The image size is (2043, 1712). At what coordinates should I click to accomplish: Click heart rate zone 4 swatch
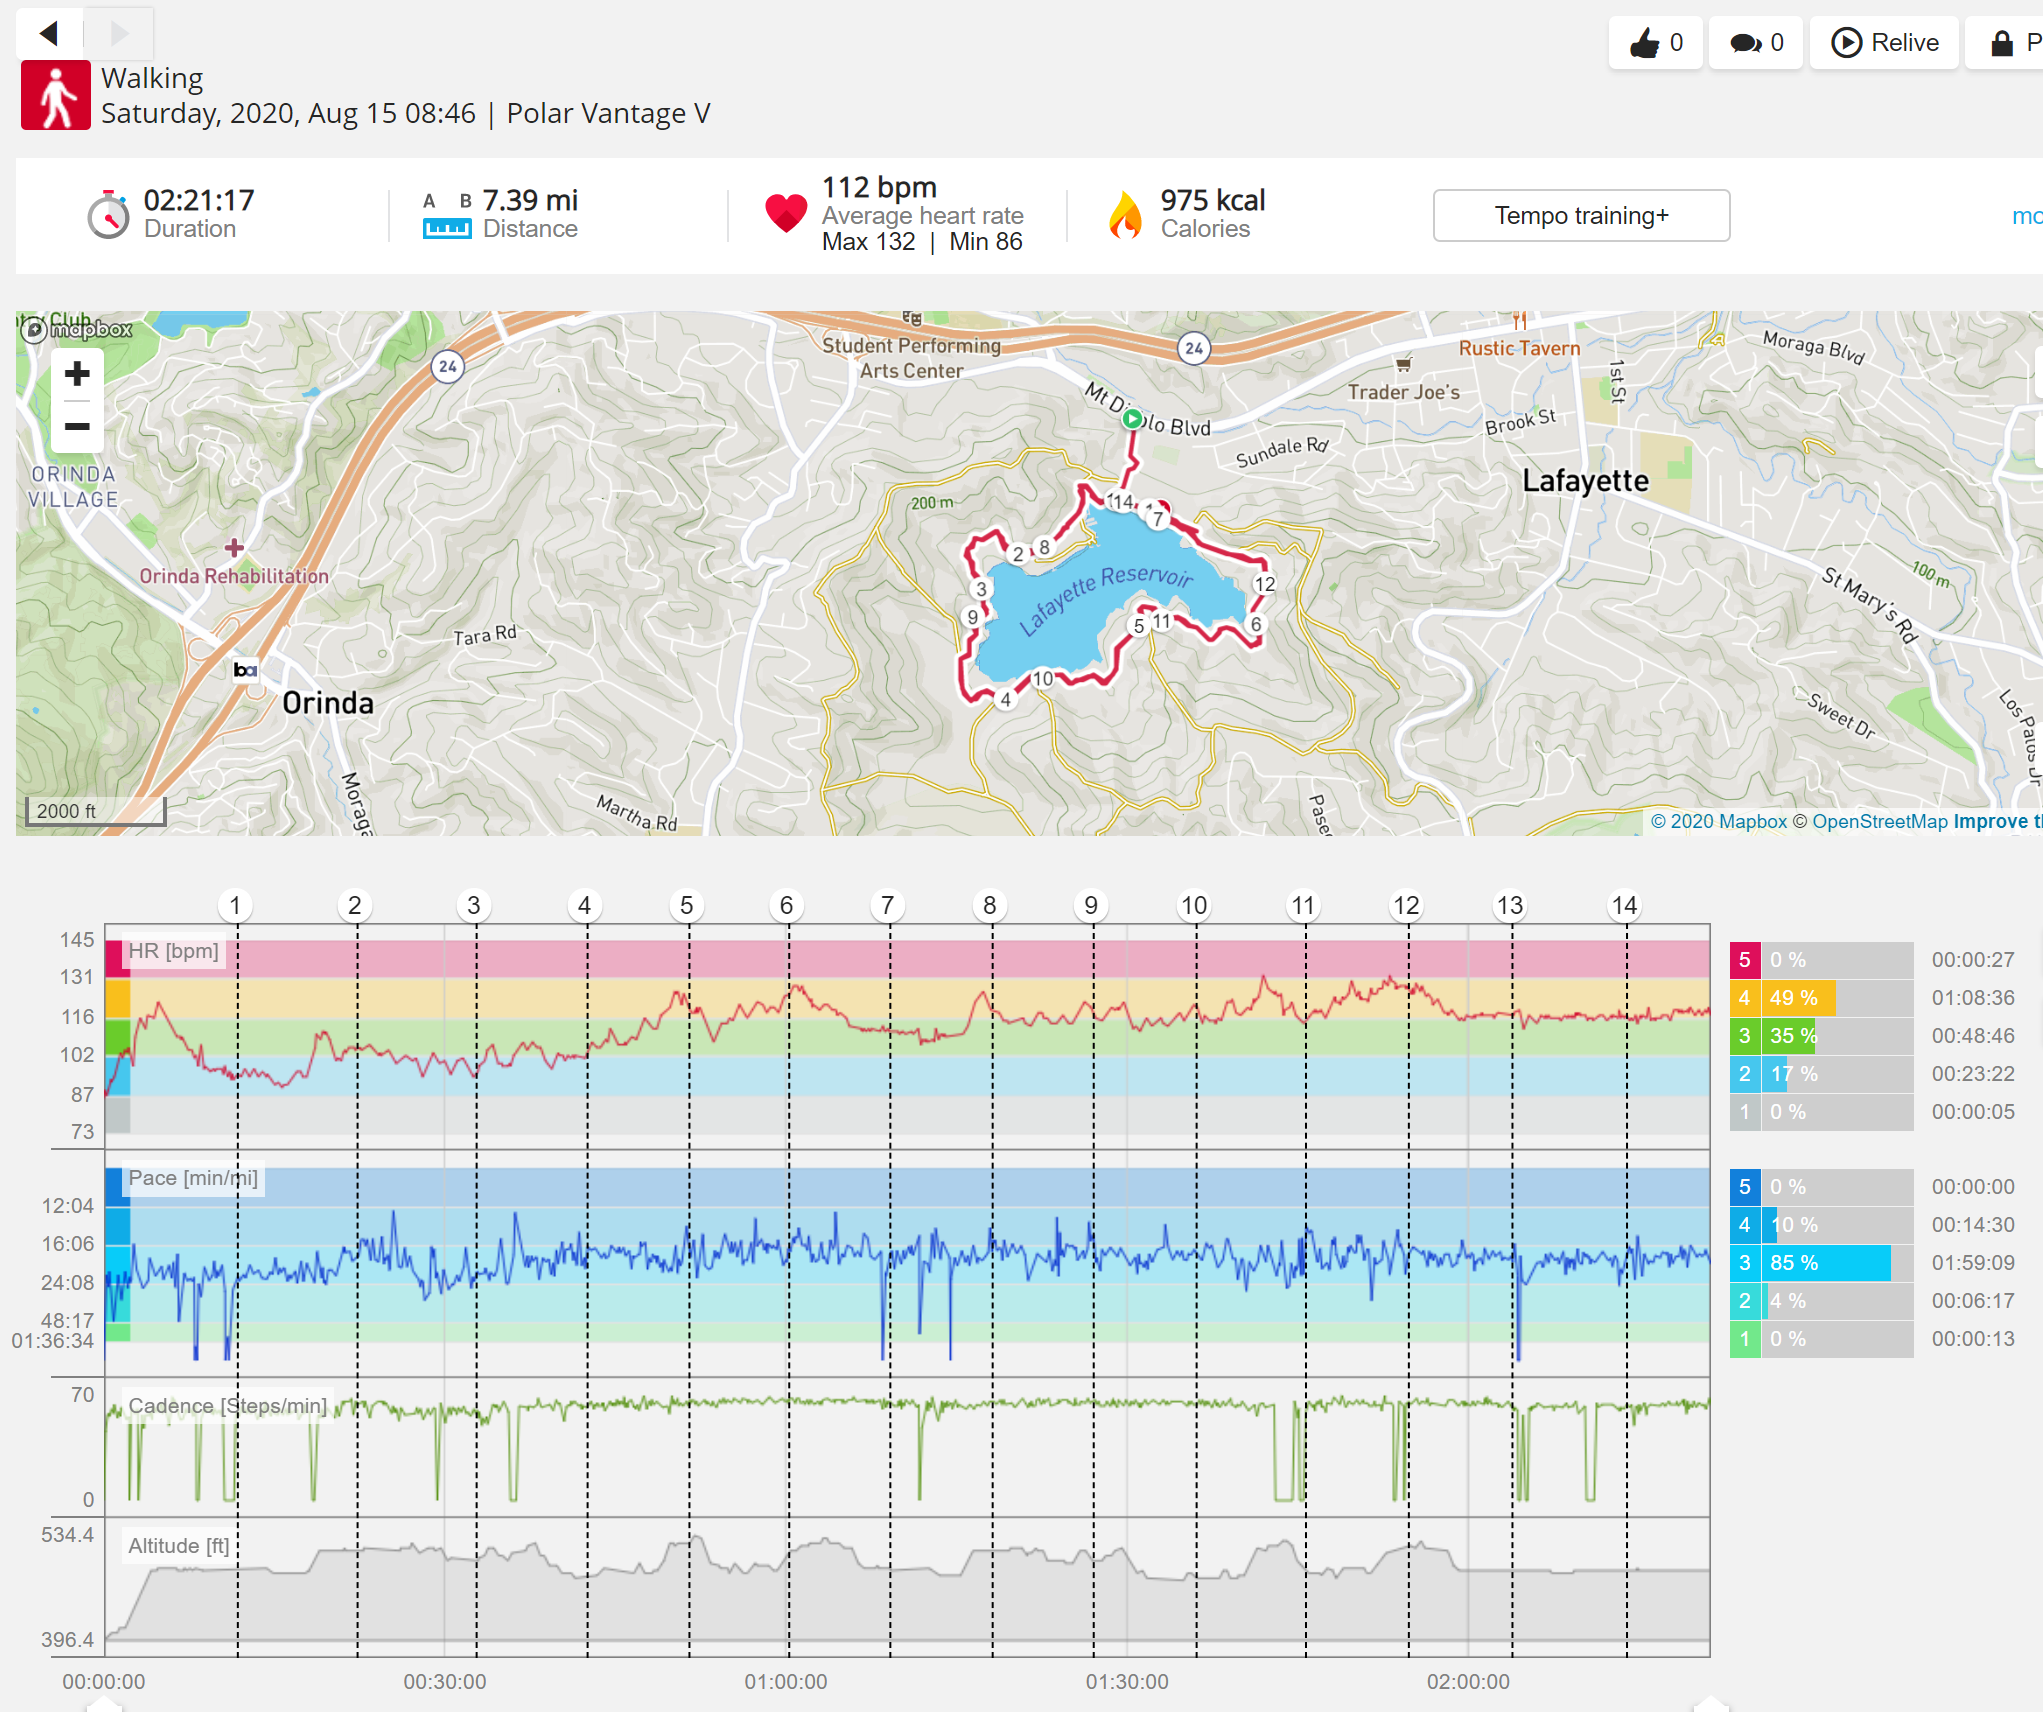point(1745,998)
